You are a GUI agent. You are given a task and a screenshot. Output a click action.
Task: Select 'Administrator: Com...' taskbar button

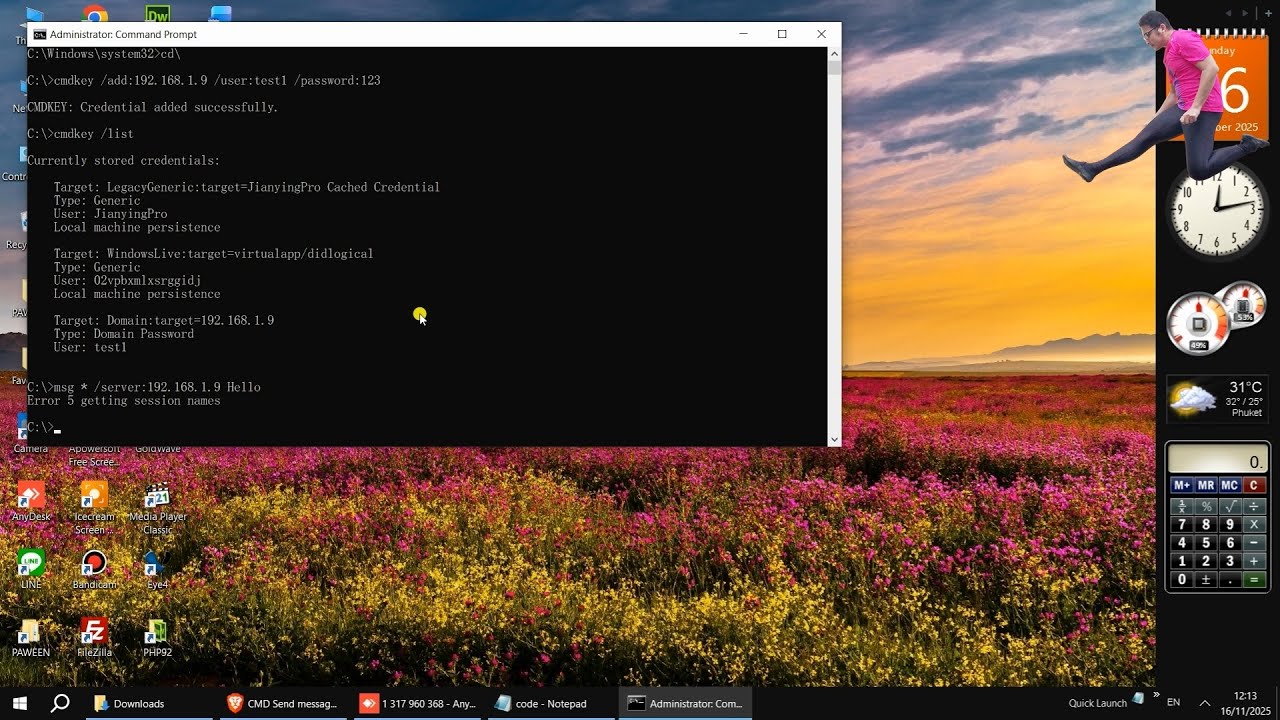pos(685,703)
